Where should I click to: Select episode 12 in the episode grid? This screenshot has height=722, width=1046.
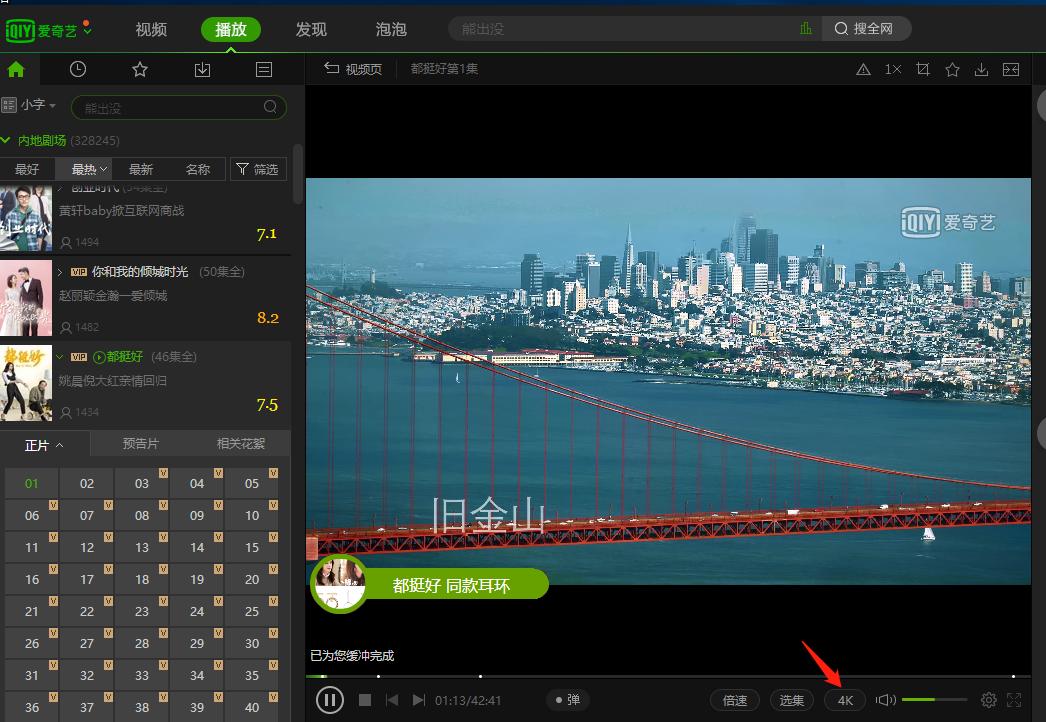tap(87, 547)
